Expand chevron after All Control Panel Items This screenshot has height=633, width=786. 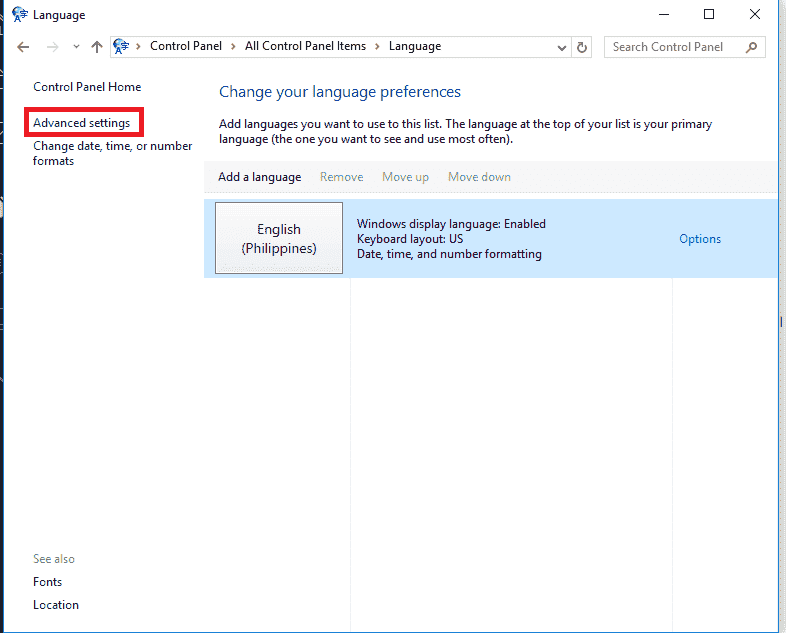click(377, 47)
